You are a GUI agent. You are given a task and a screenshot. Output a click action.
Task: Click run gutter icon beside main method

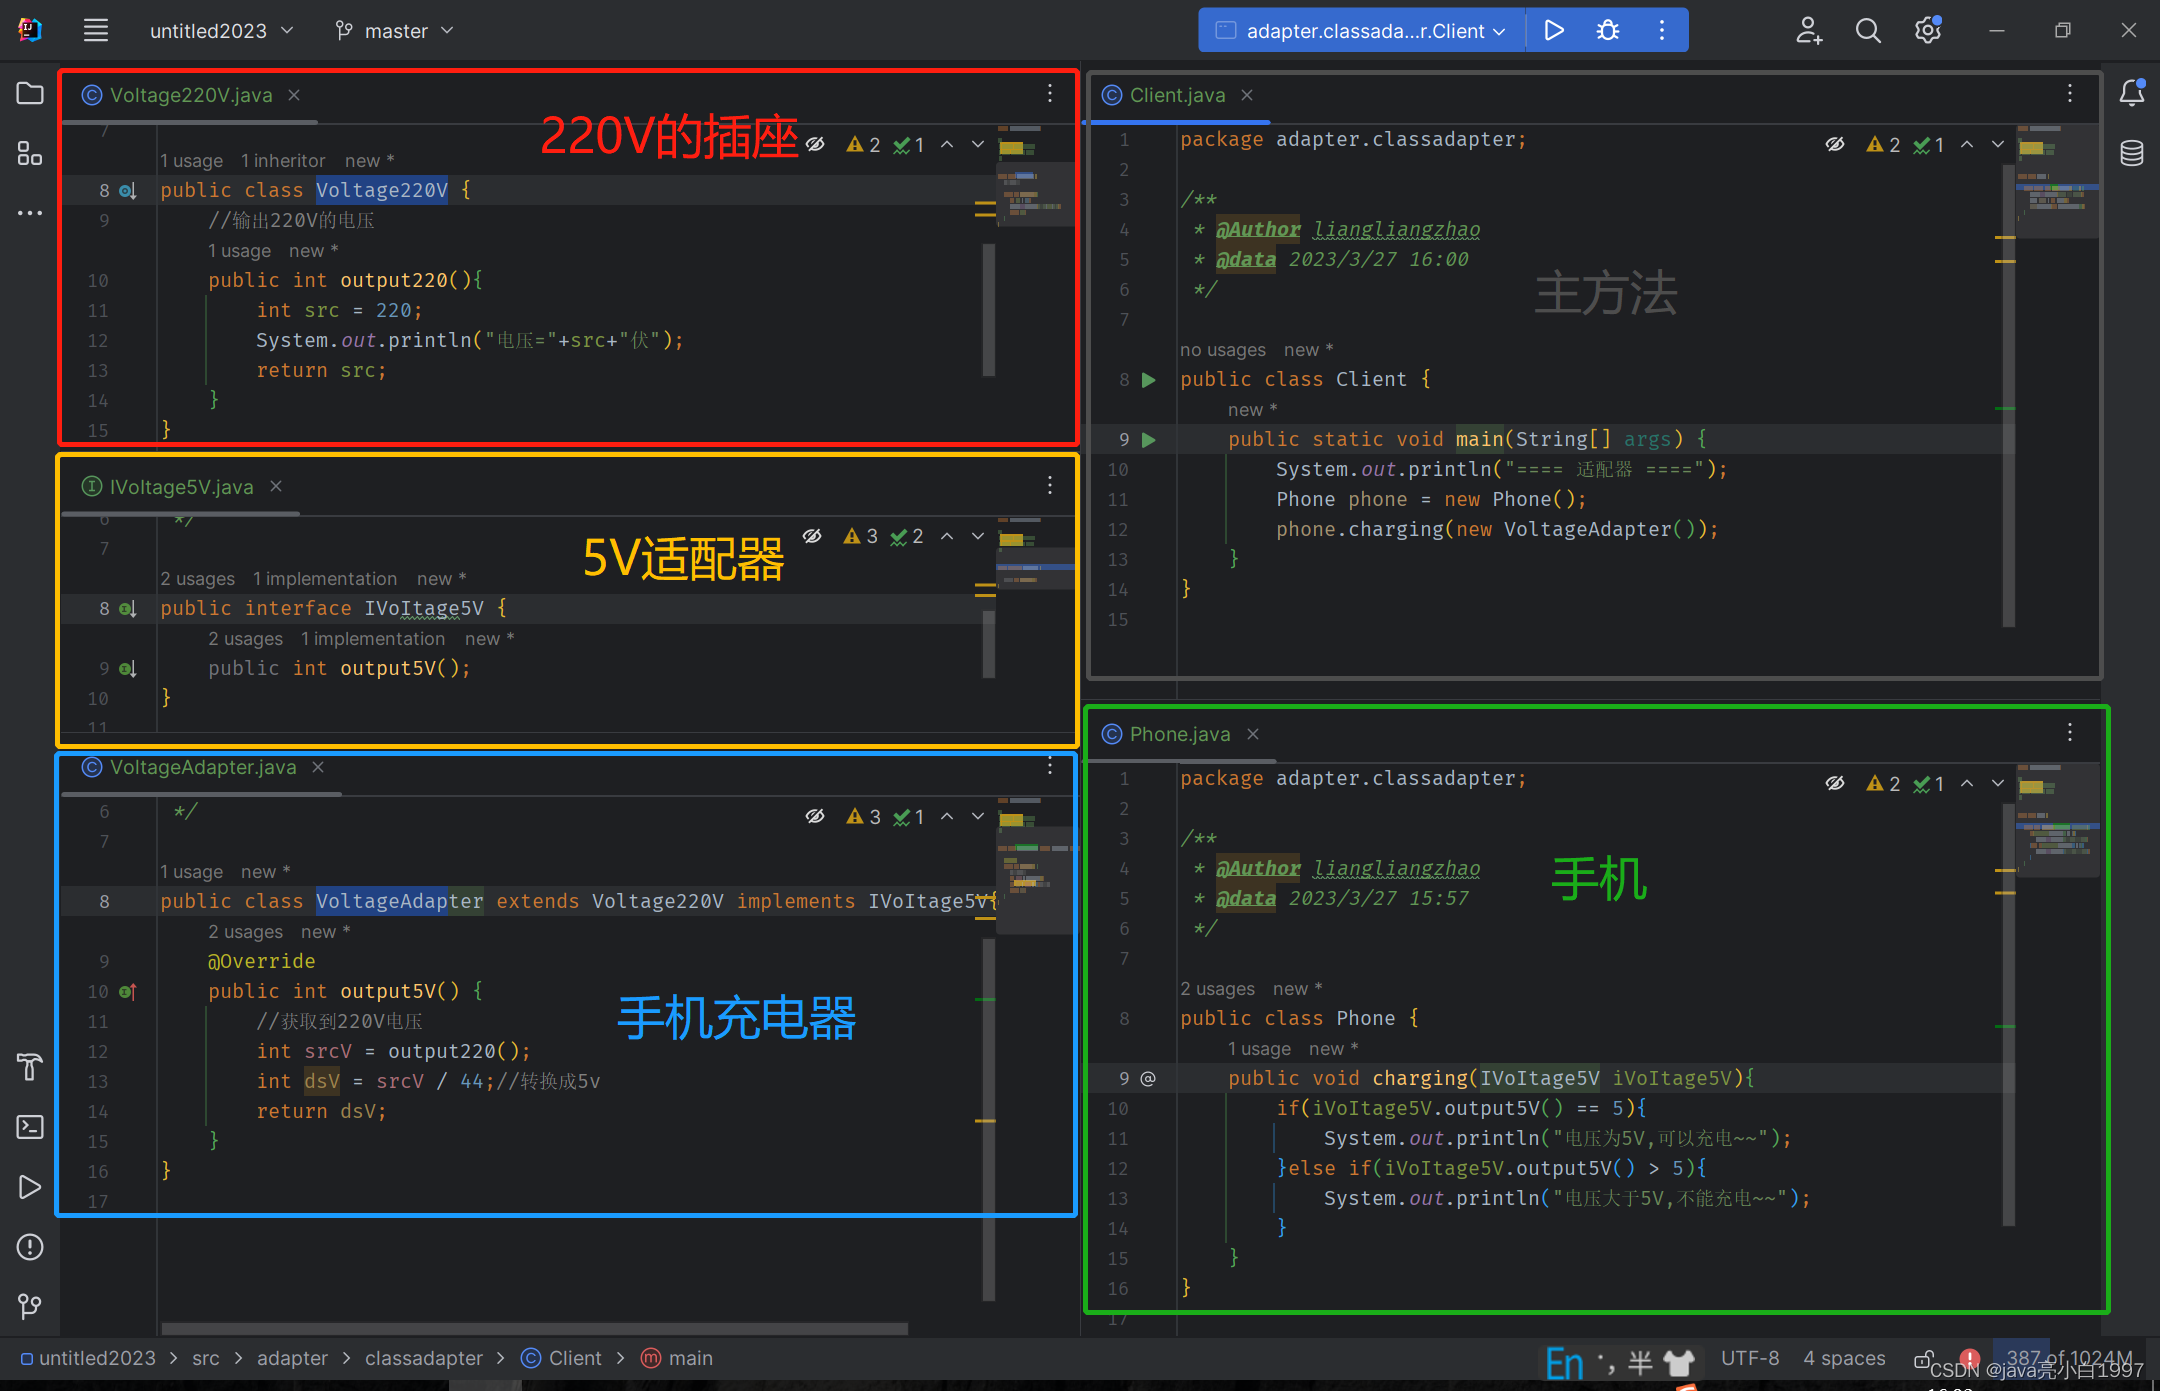[x=1149, y=439]
